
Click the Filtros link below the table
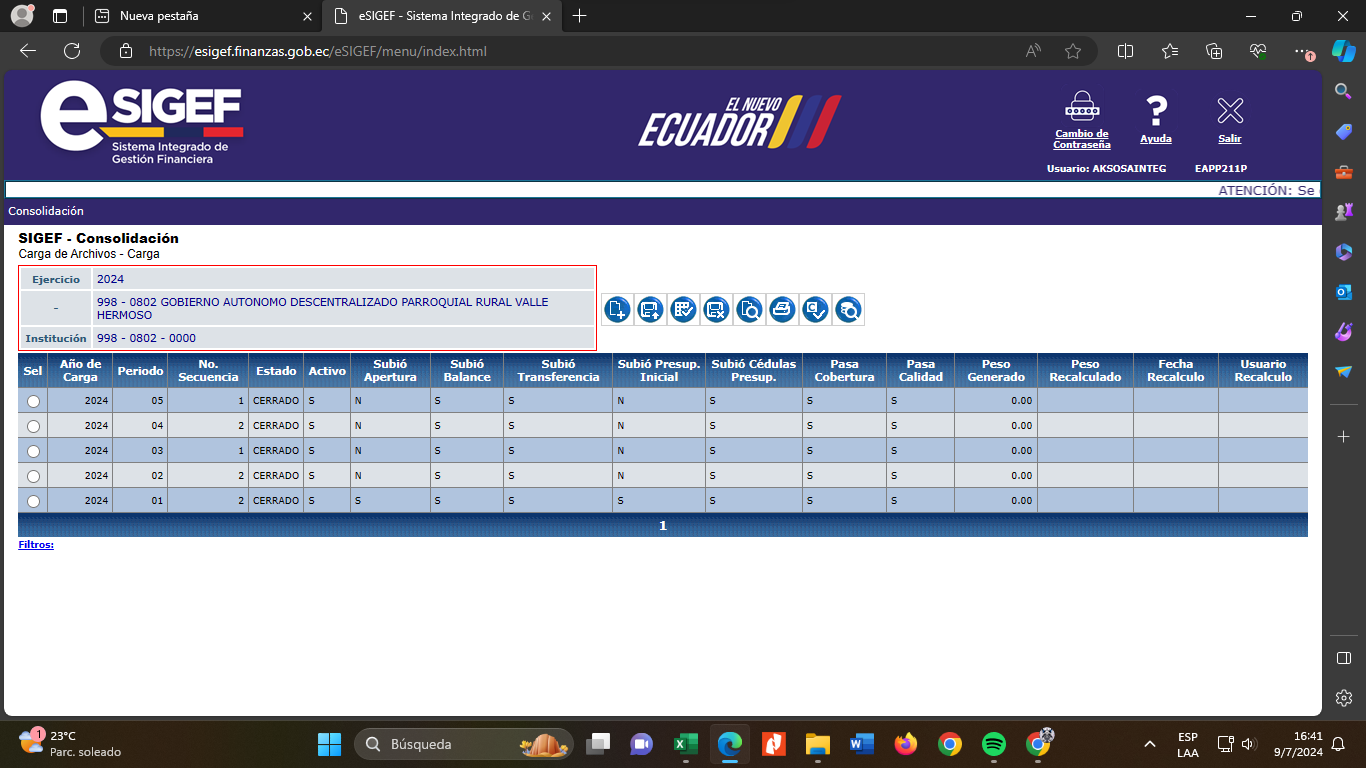(36, 545)
